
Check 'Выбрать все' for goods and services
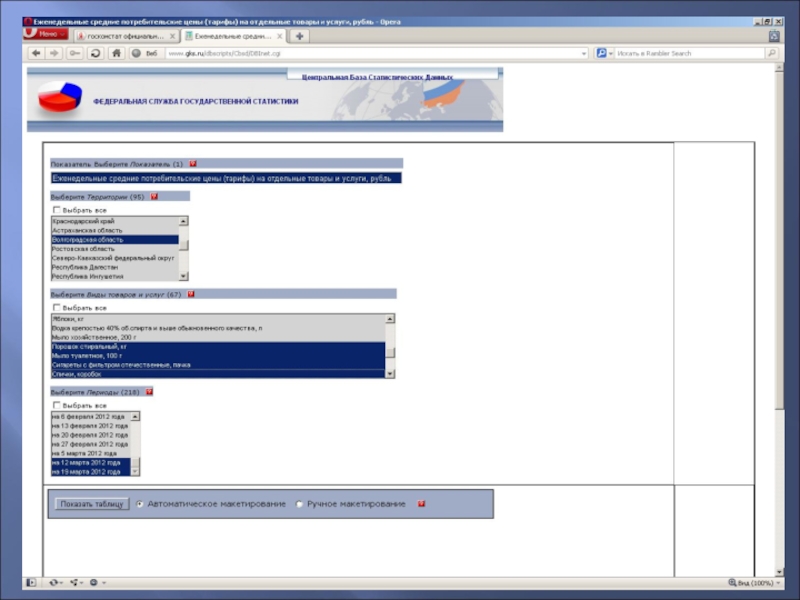57,308
